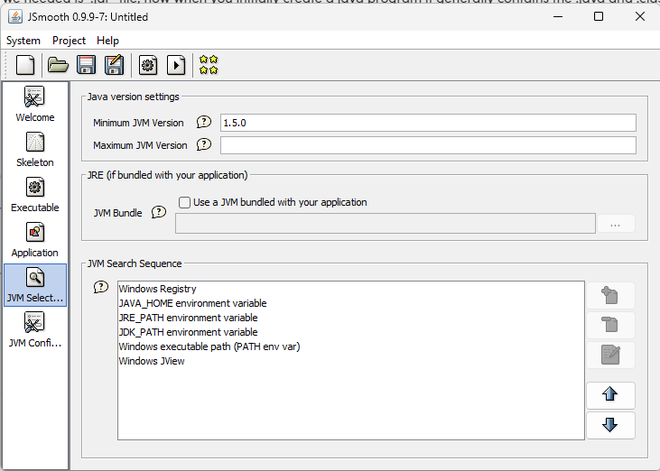The width and height of the screenshot is (660, 471).
Task: Open the JVM Configuration sidebar panel
Action: tap(35, 330)
